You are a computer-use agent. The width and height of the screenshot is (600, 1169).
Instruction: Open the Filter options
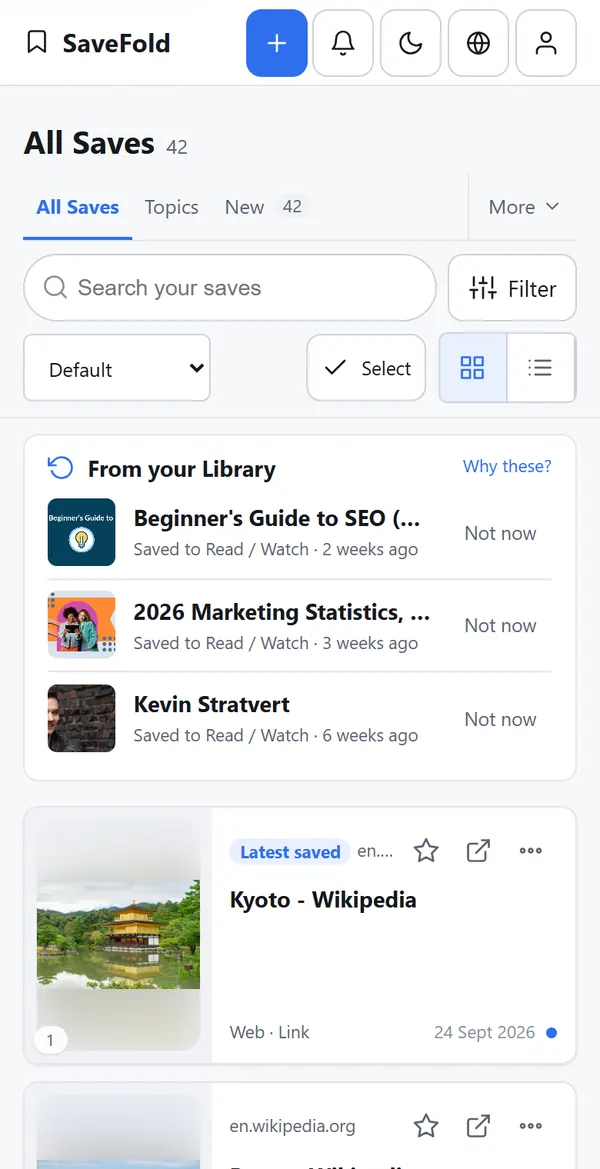click(x=512, y=288)
